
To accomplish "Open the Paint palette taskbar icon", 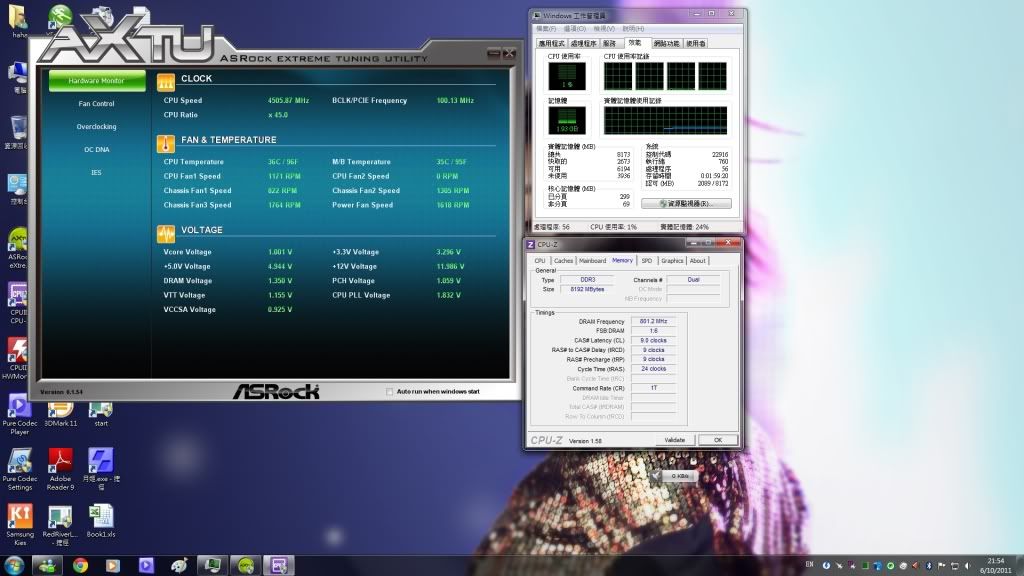I will (179, 566).
